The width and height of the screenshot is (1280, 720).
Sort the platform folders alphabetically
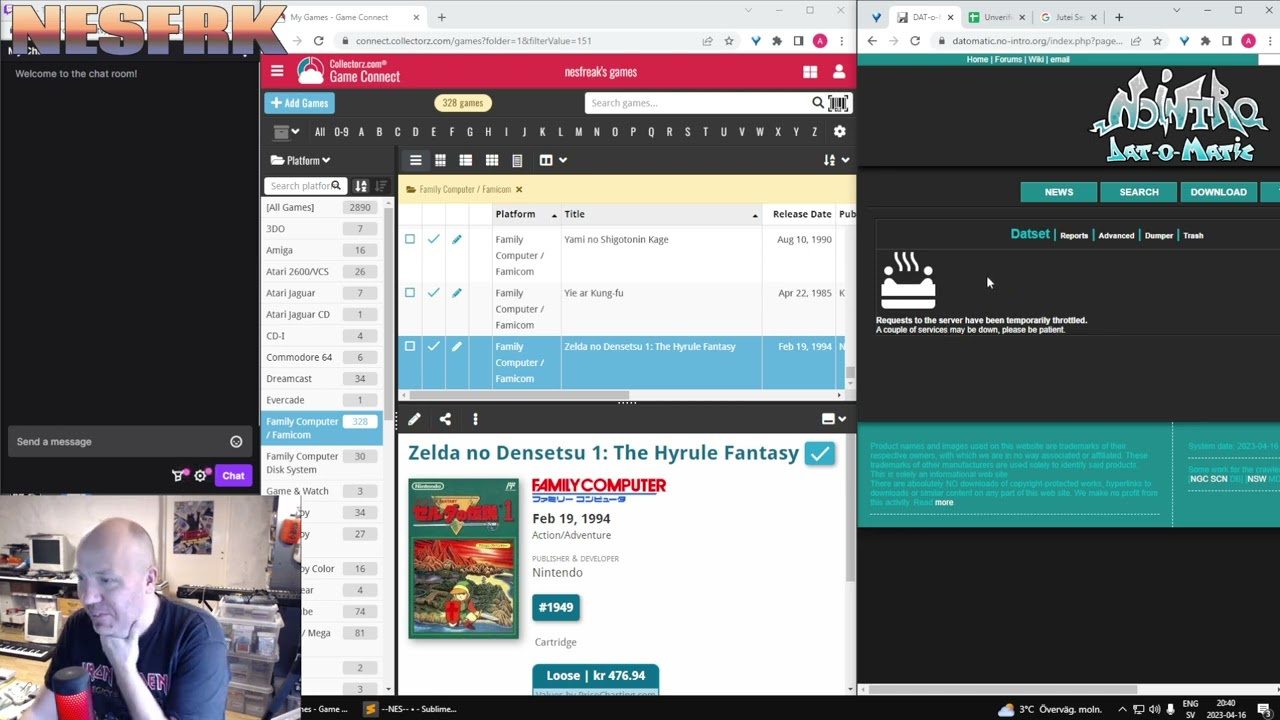[x=361, y=186]
